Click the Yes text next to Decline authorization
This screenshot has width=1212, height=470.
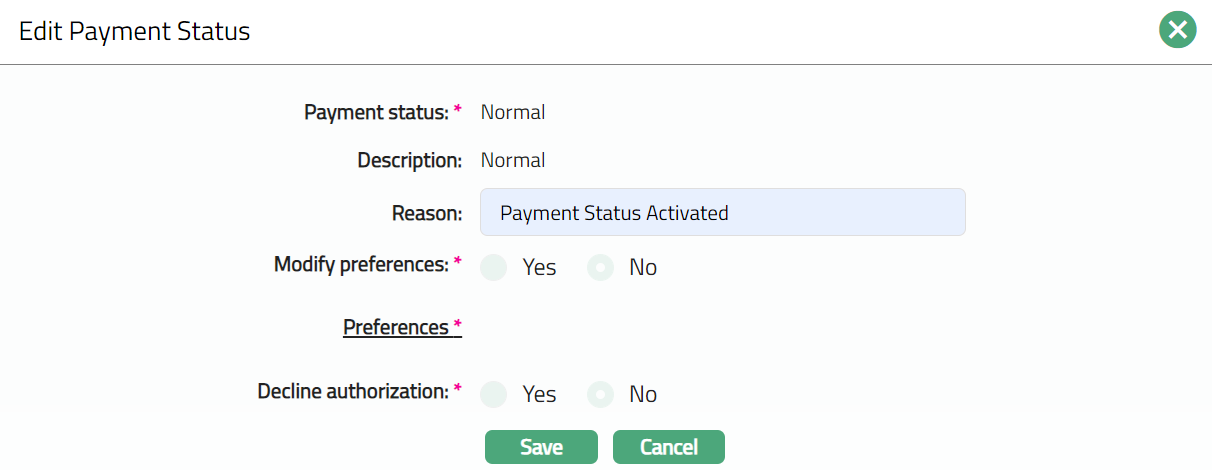[539, 394]
